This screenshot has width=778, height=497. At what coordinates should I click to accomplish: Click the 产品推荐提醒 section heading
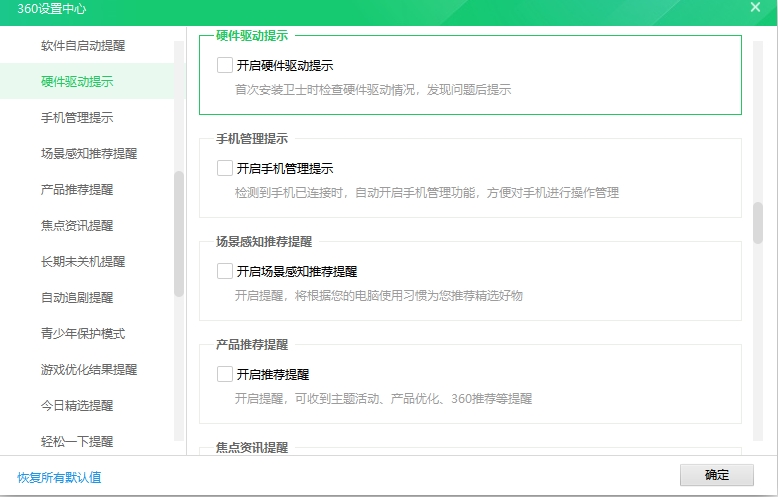(x=252, y=345)
